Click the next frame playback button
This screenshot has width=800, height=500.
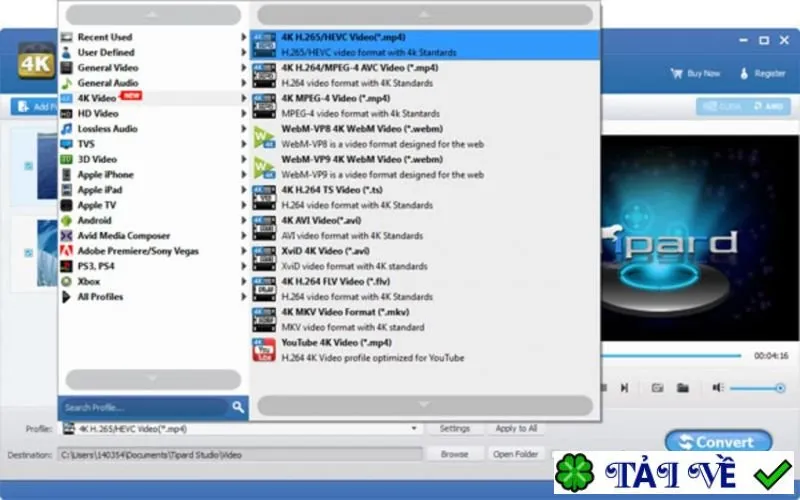pos(624,388)
